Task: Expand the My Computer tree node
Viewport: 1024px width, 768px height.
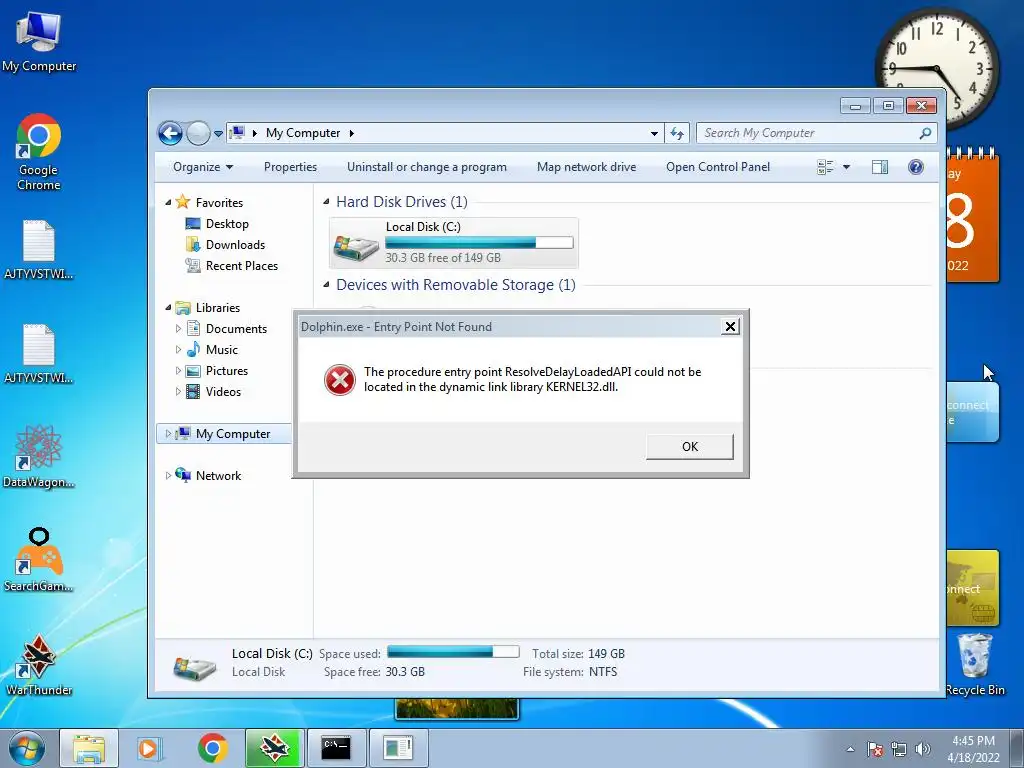Action: (x=168, y=434)
